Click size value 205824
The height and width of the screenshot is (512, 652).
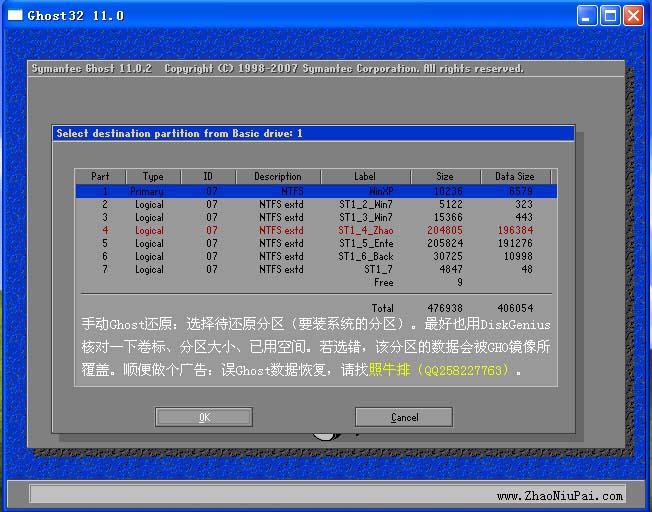coord(445,243)
